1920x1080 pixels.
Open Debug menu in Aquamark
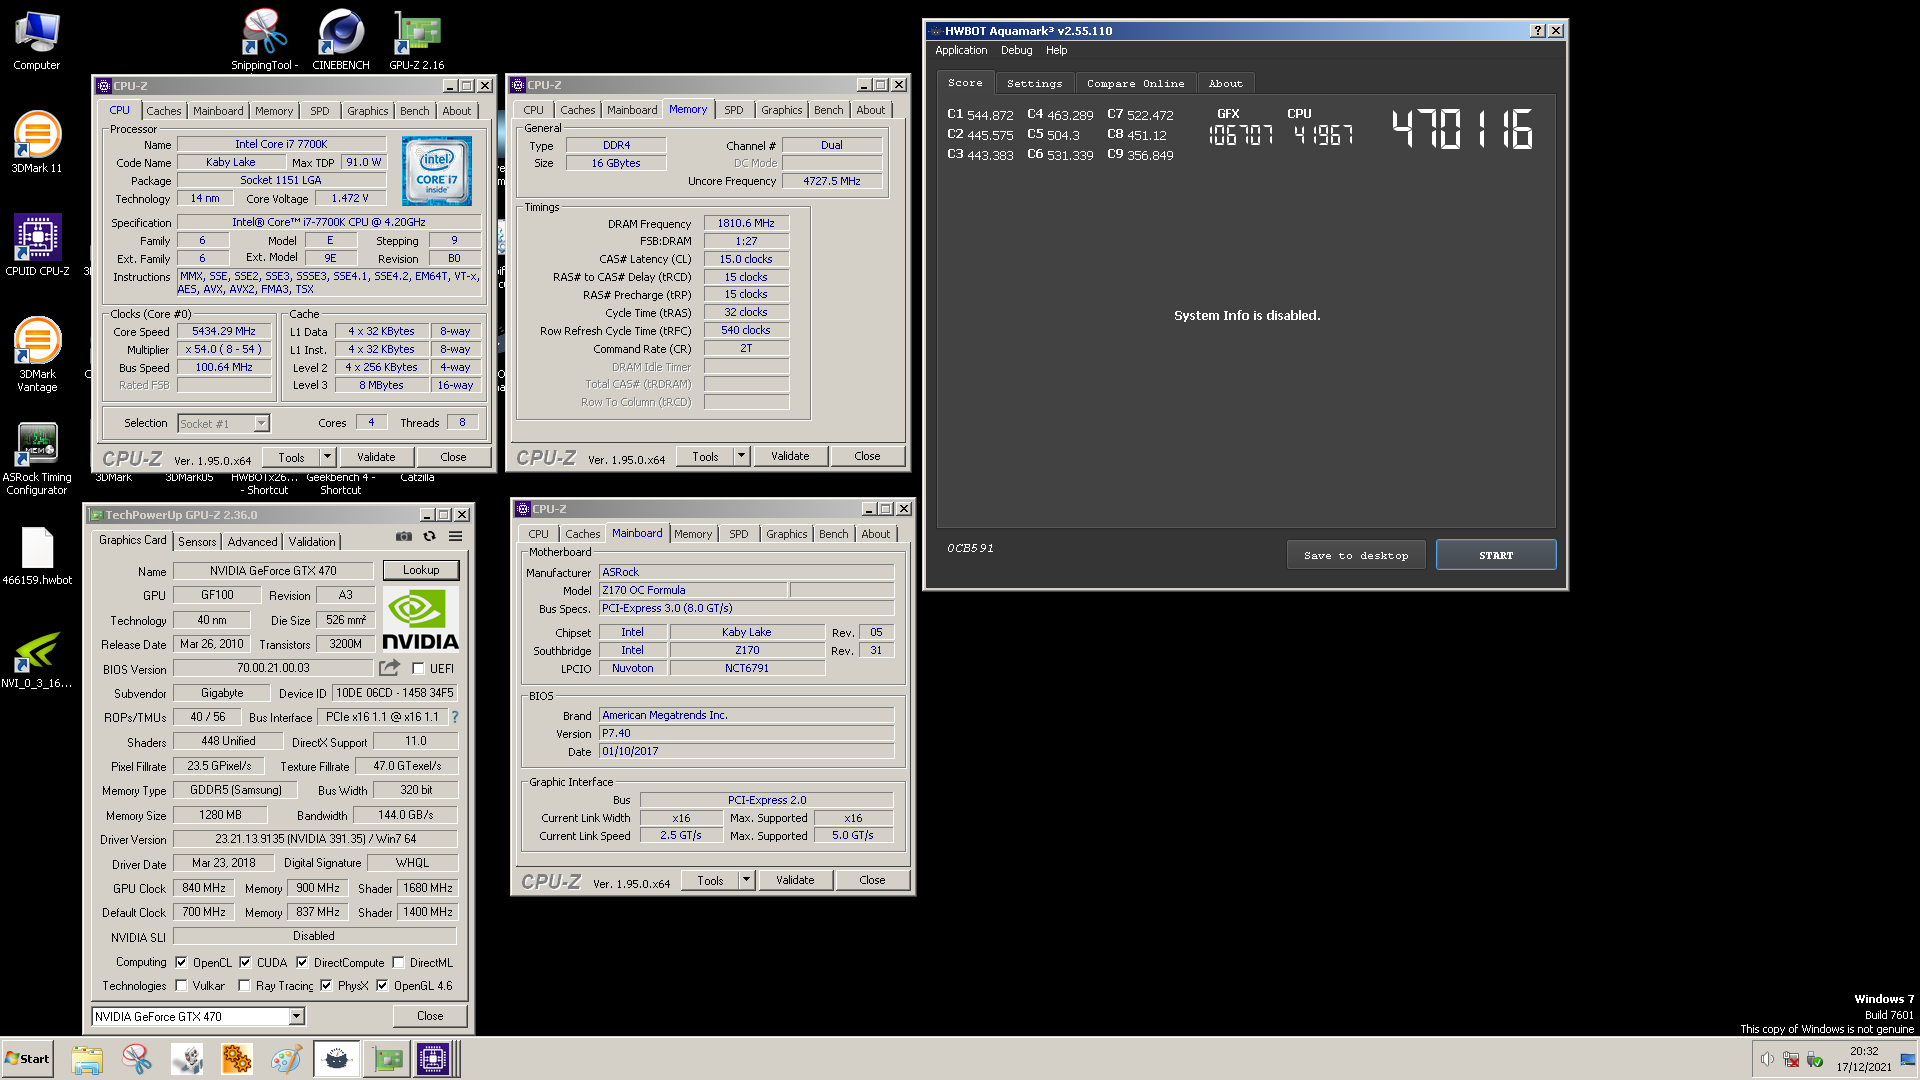(x=1016, y=50)
